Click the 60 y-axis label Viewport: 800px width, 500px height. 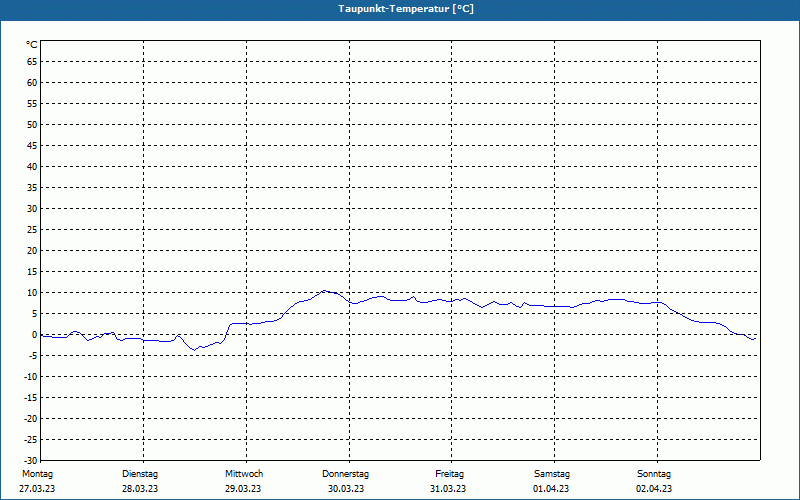click(32, 83)
